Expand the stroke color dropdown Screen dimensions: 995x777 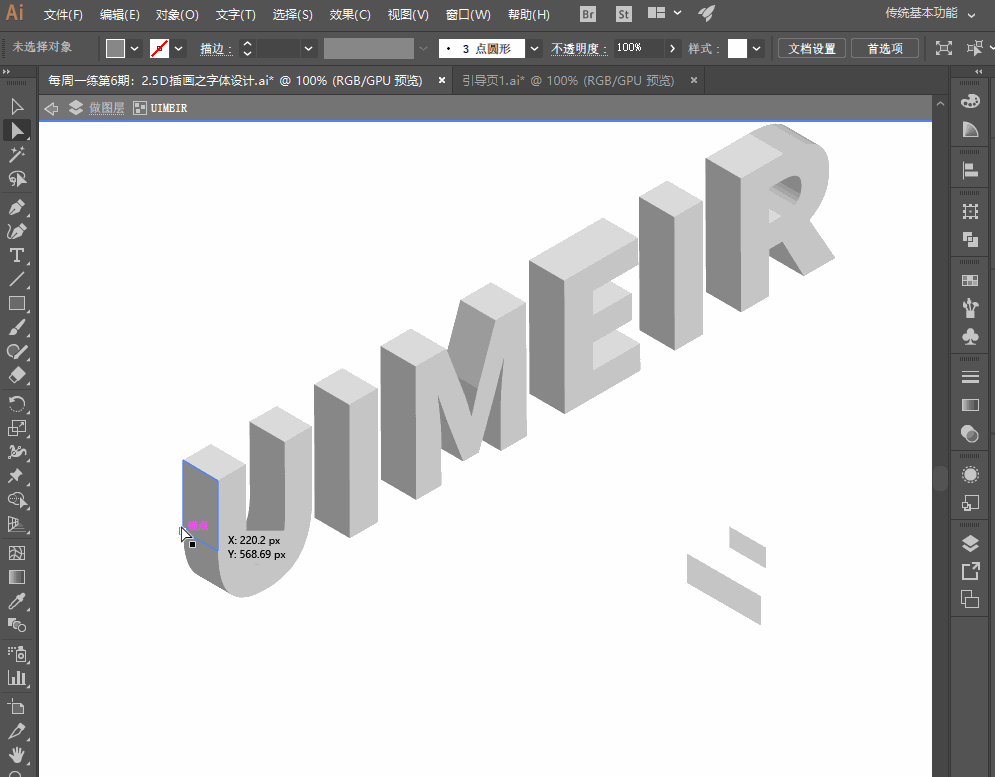point(179,48)
